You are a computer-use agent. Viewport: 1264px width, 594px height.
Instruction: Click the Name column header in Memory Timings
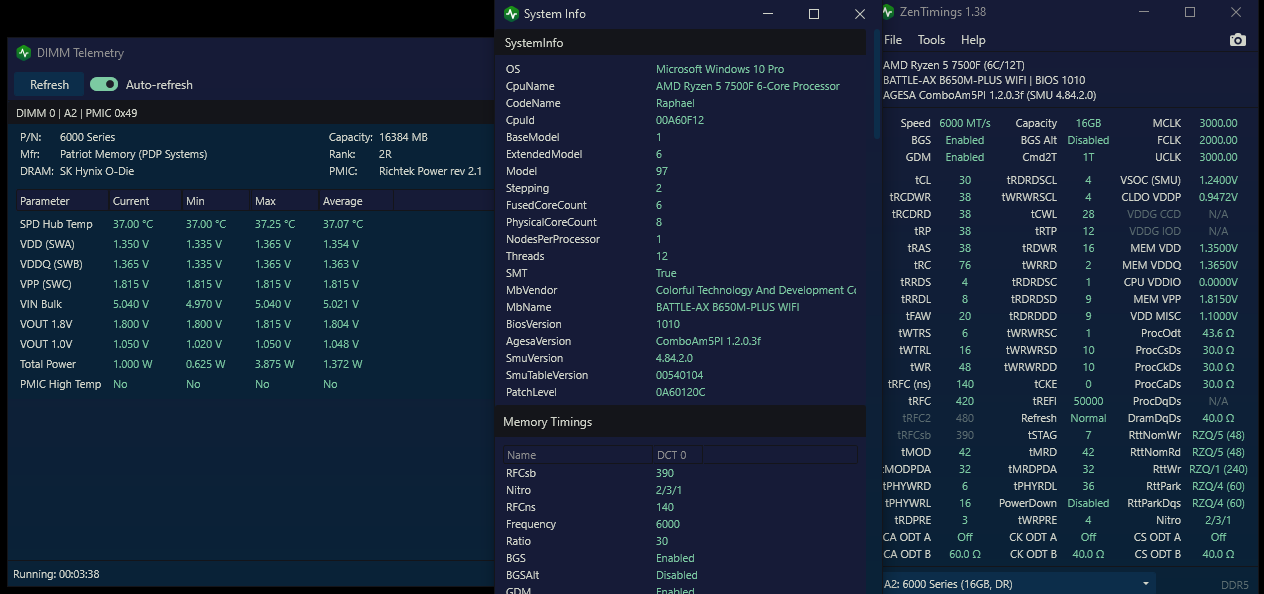578,455
